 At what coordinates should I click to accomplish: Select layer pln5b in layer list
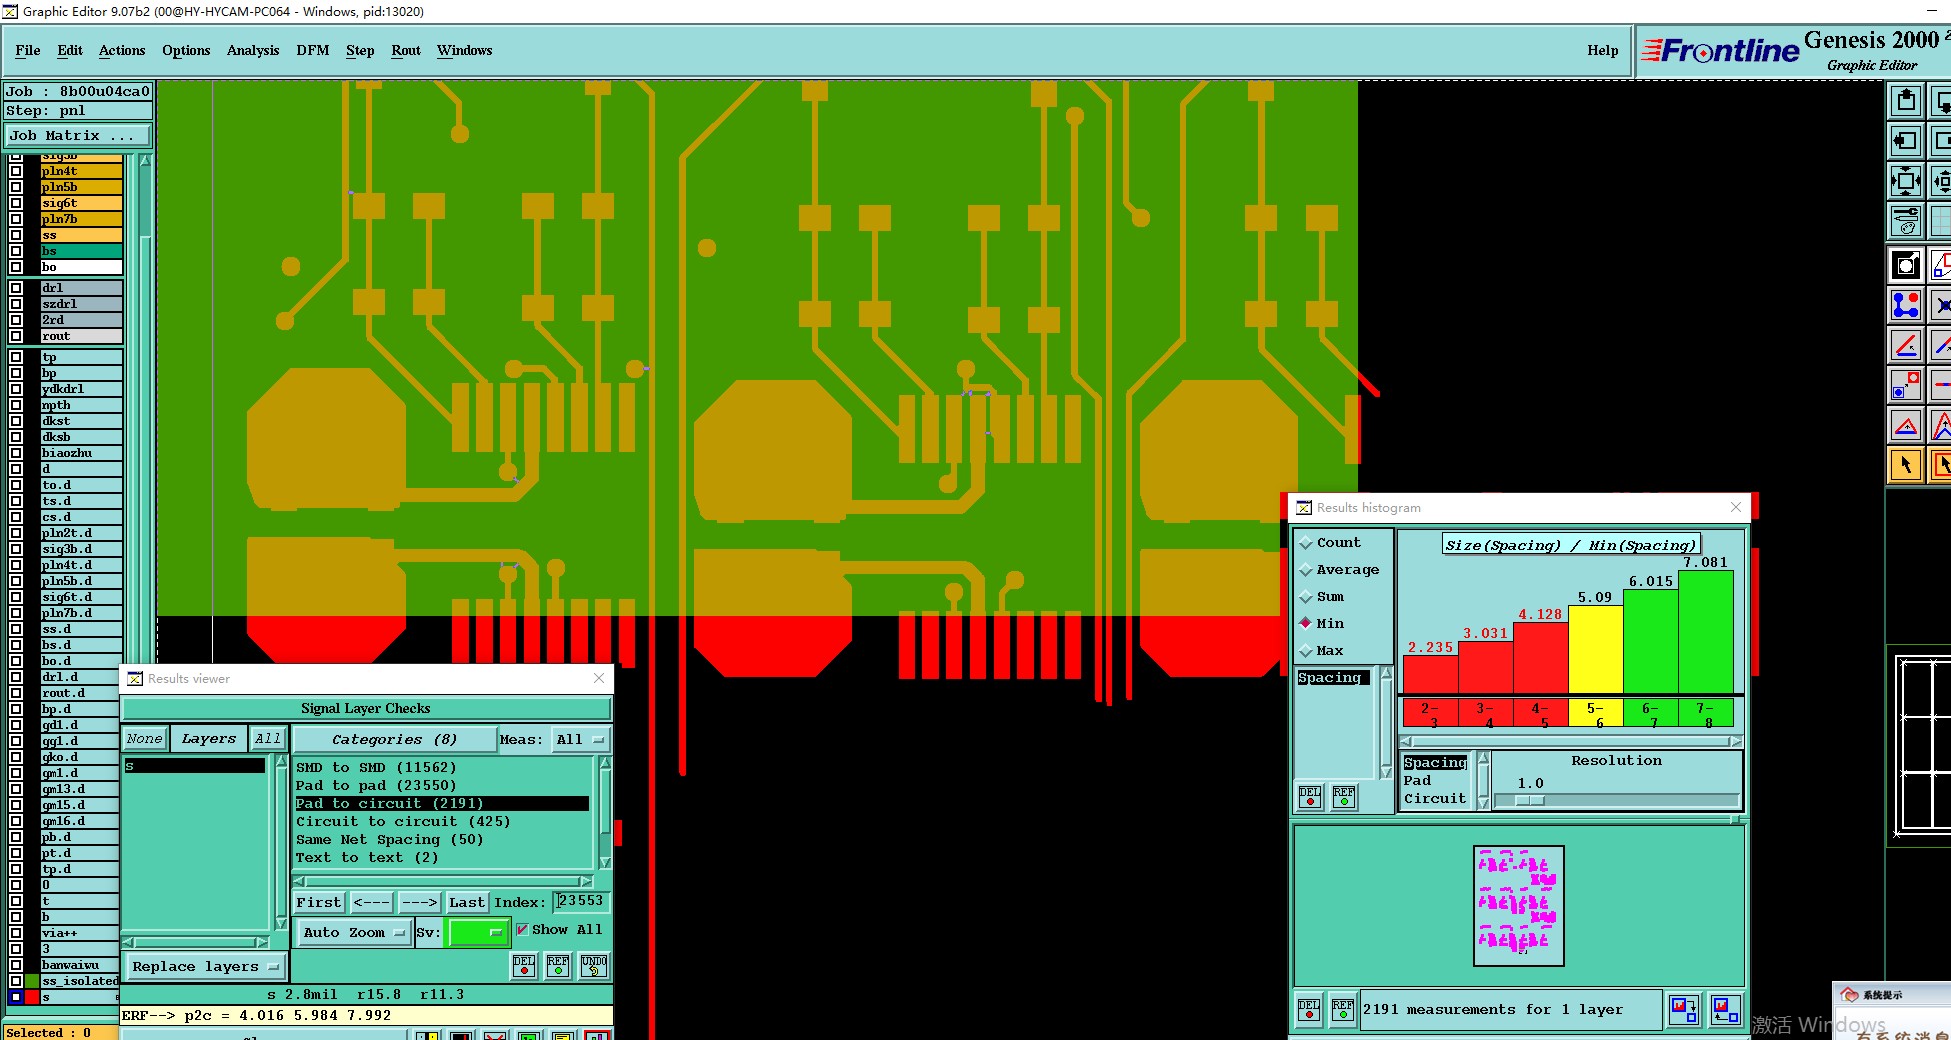[81, 187]
